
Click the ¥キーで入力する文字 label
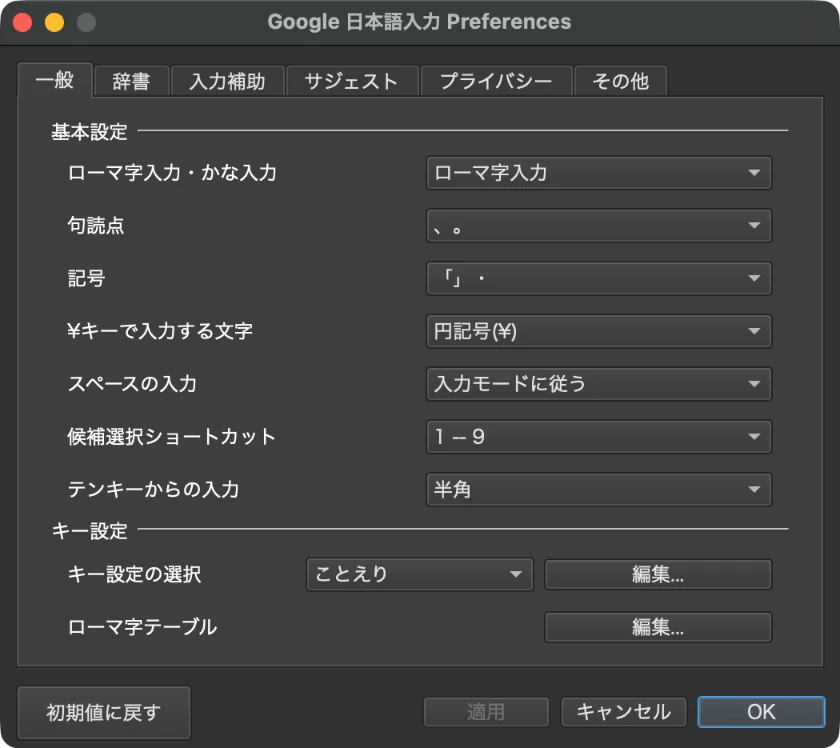[160, 331]
